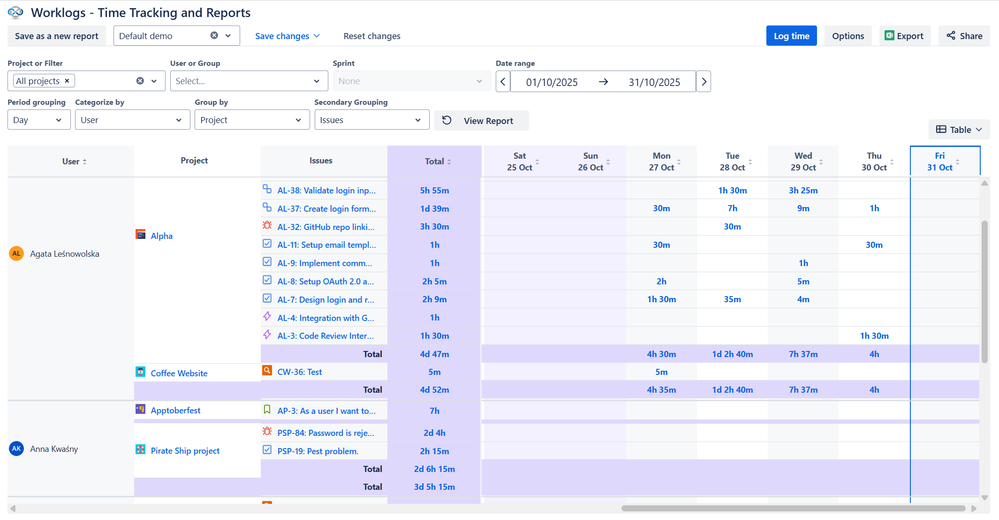
Task: Open the Save changes menu
Action: (287, 36)
